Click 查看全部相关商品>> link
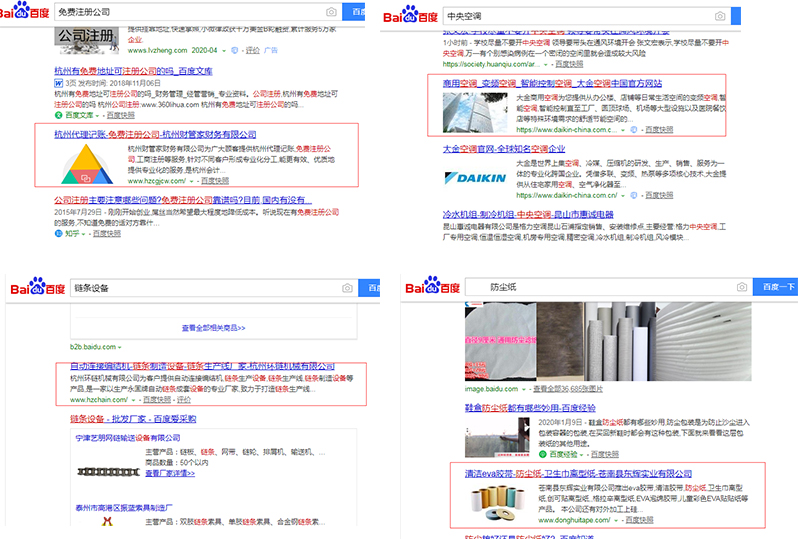 (x=213, y=328)
